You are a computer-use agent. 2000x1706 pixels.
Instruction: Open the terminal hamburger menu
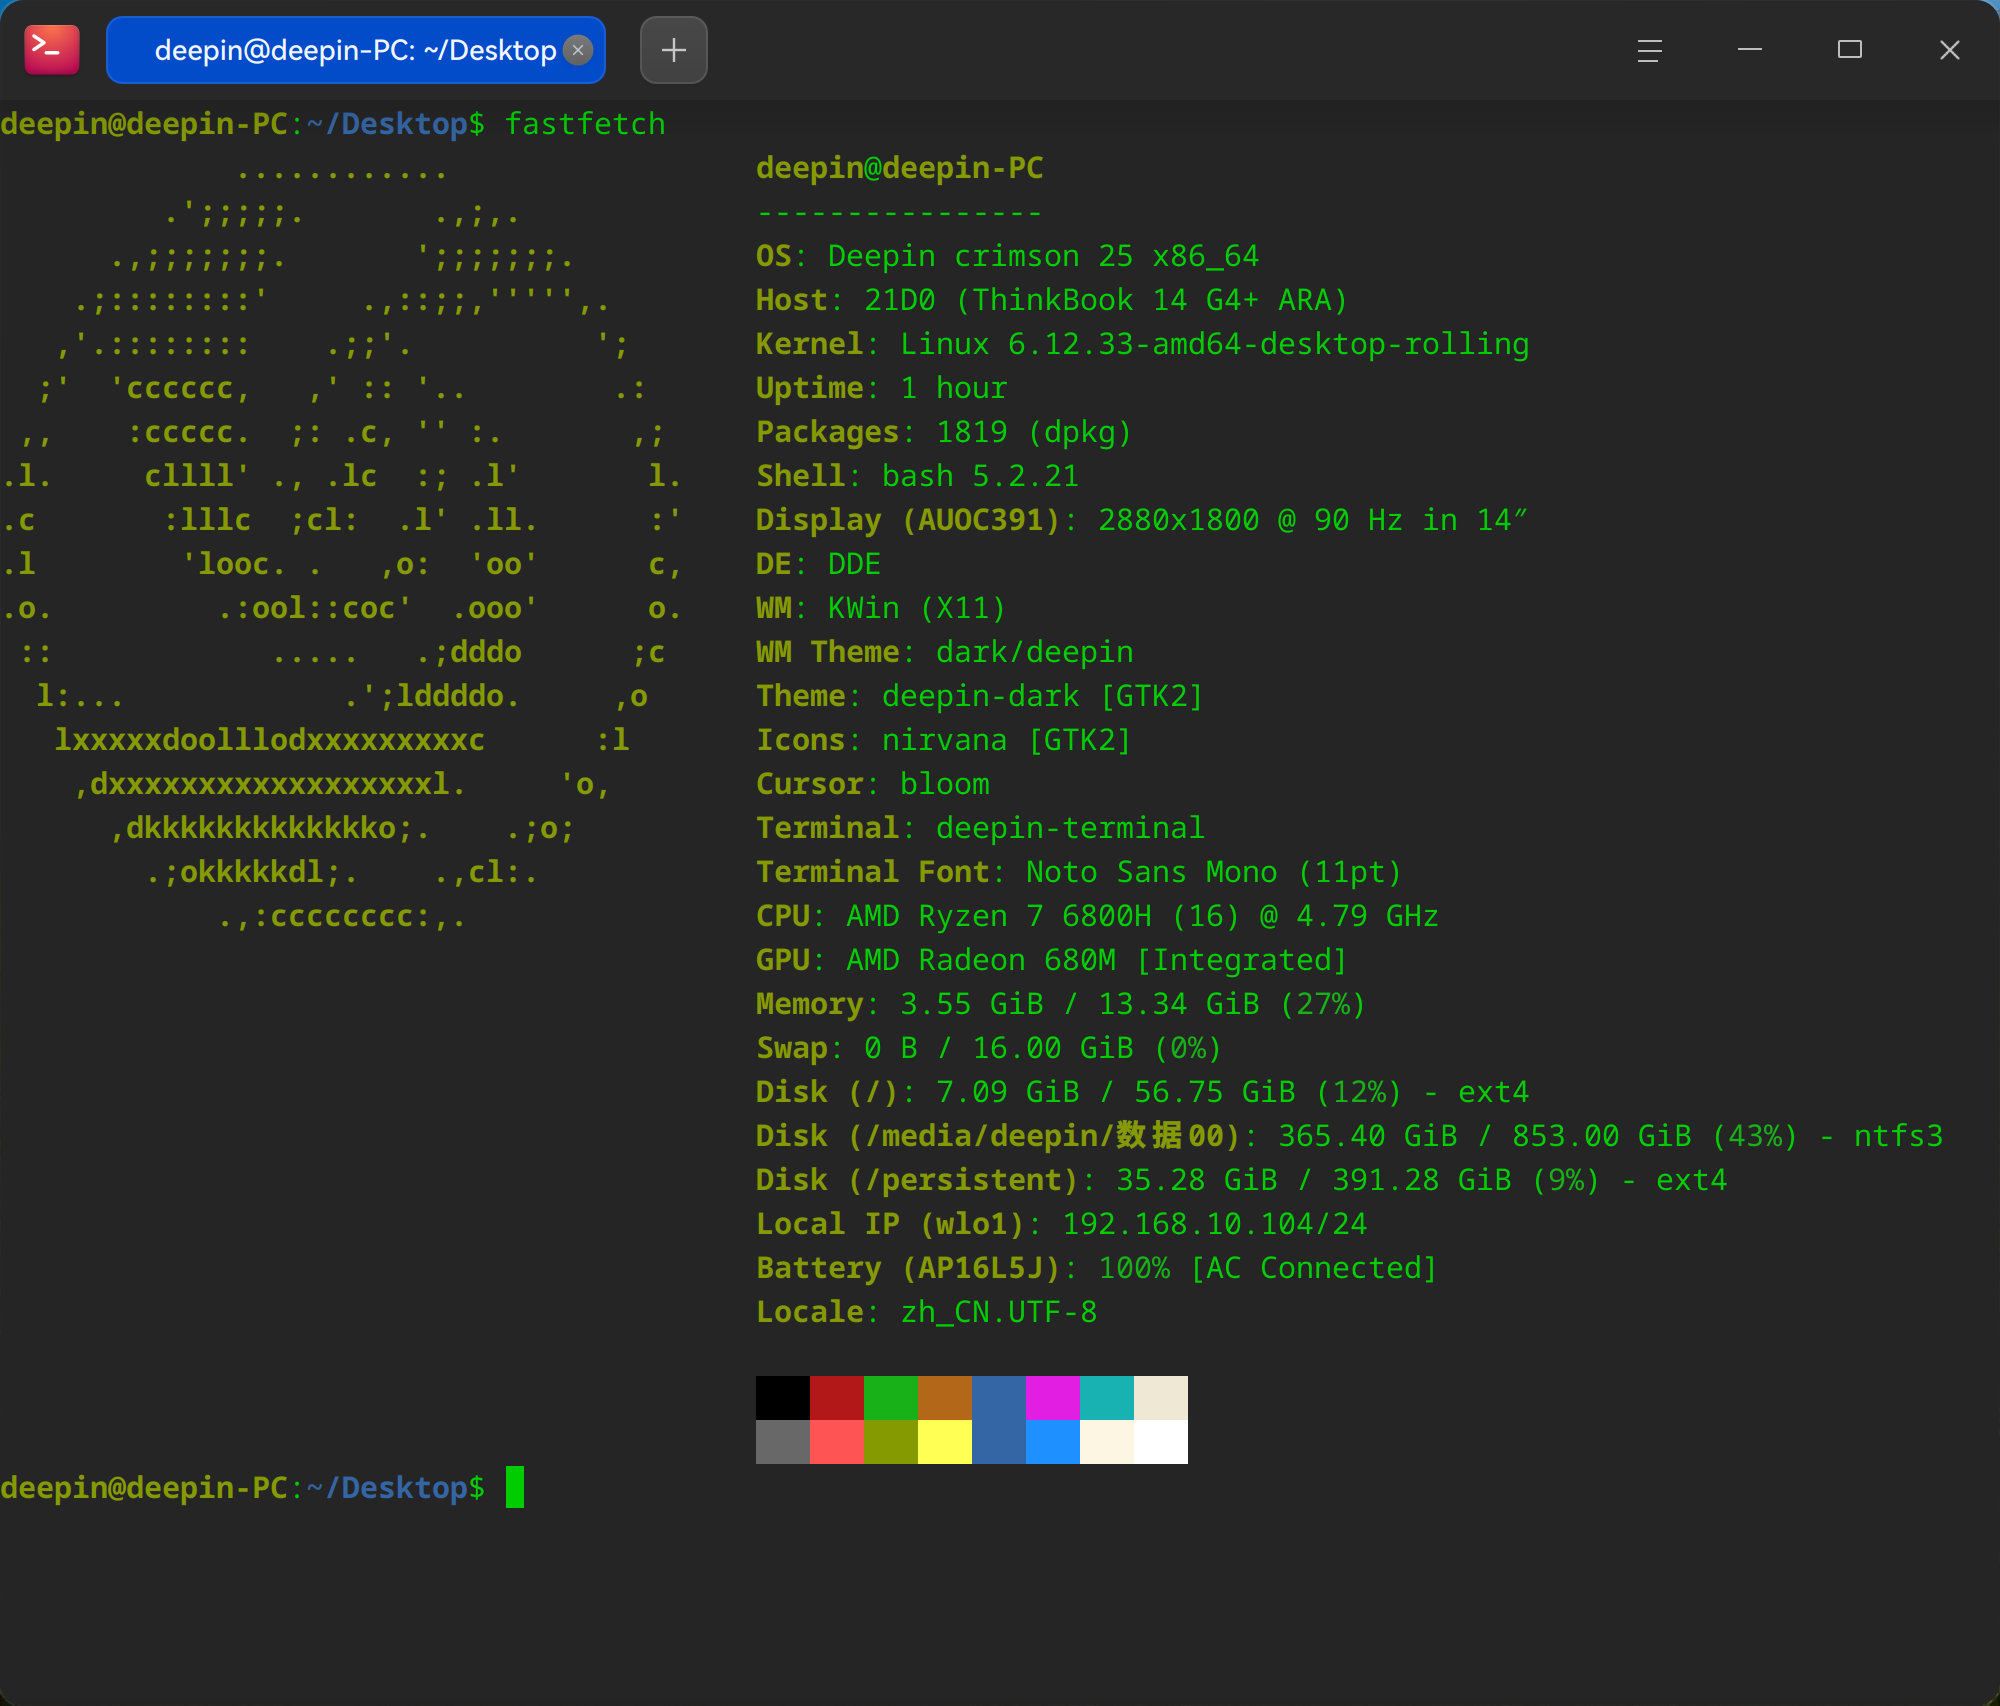pyautogui.click(x=1650, y=50)
